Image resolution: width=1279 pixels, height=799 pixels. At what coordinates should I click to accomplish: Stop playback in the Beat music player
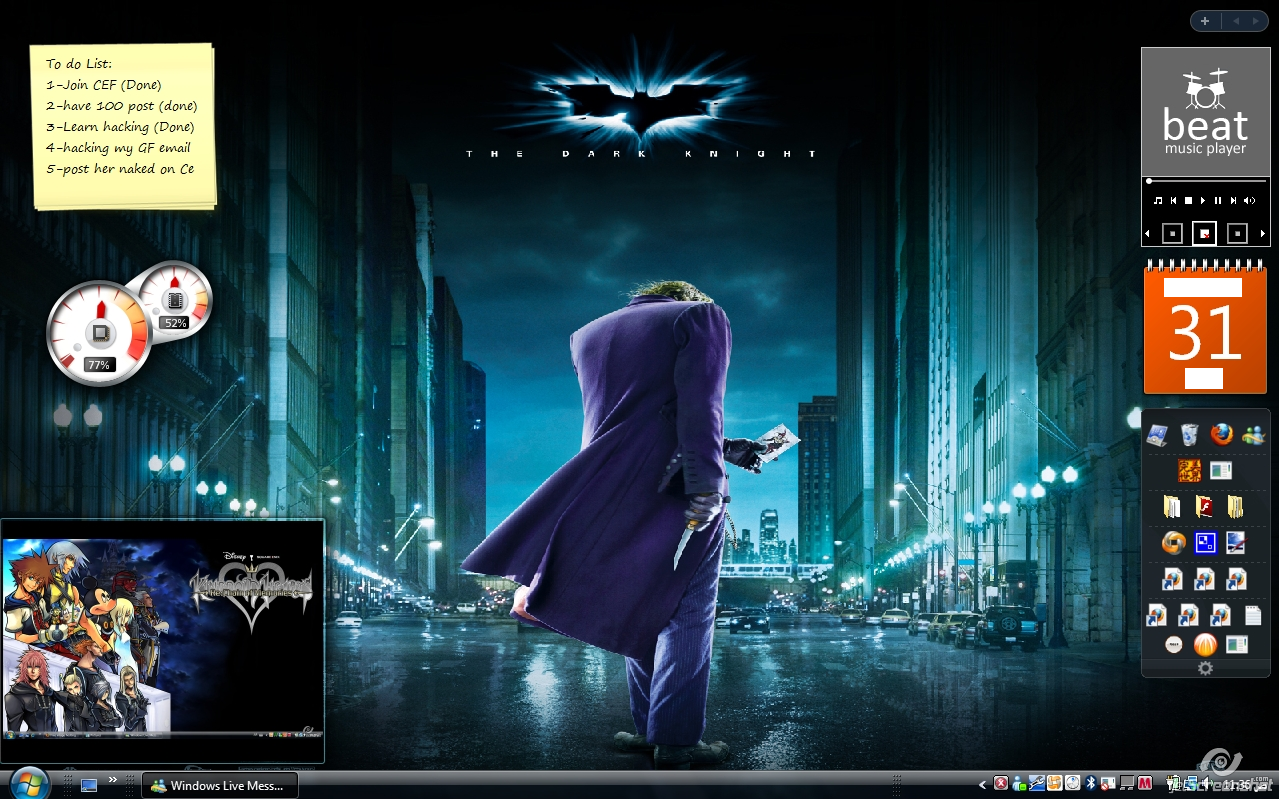tap(1188, 201)
